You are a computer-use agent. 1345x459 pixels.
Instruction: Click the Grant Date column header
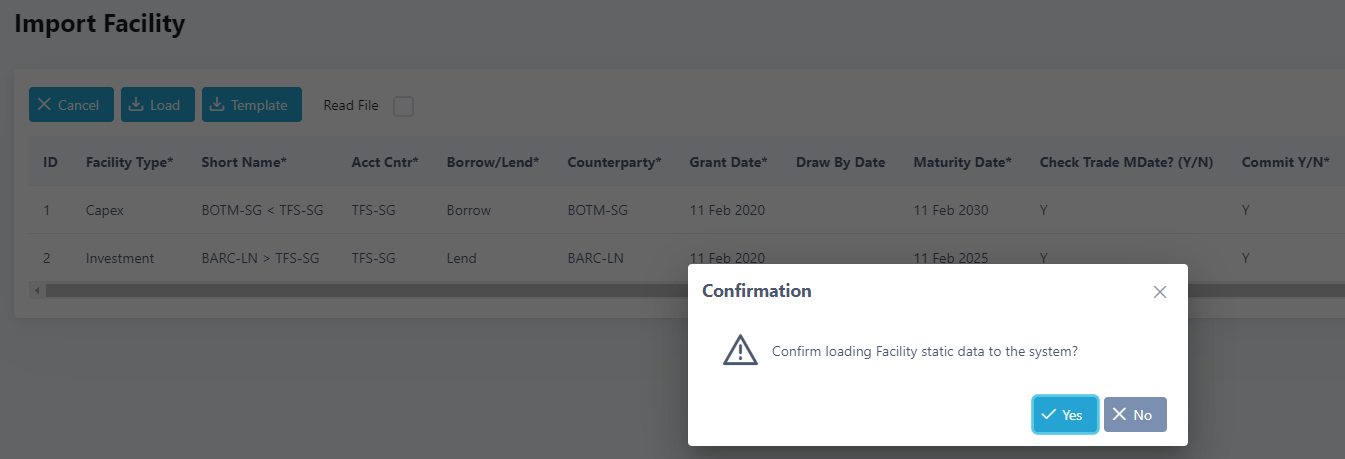(x=728, y=162)
